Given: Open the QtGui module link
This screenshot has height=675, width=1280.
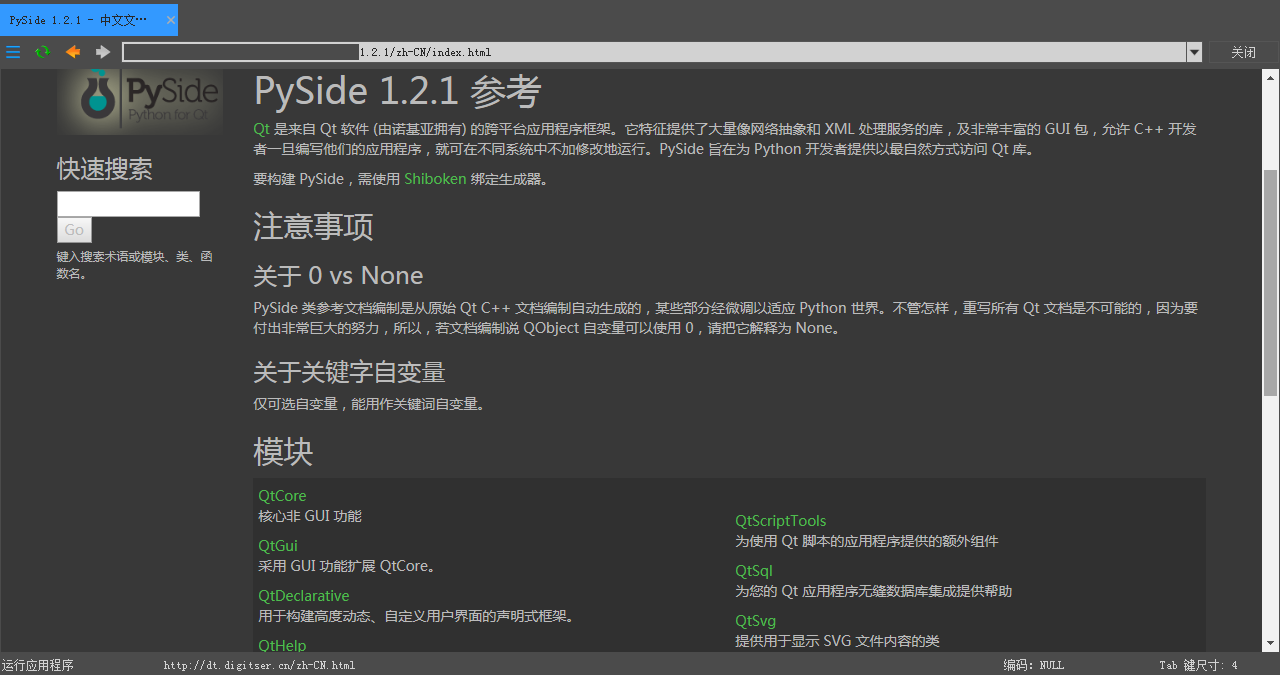Looking at the screenshot, I should (277, 545).
